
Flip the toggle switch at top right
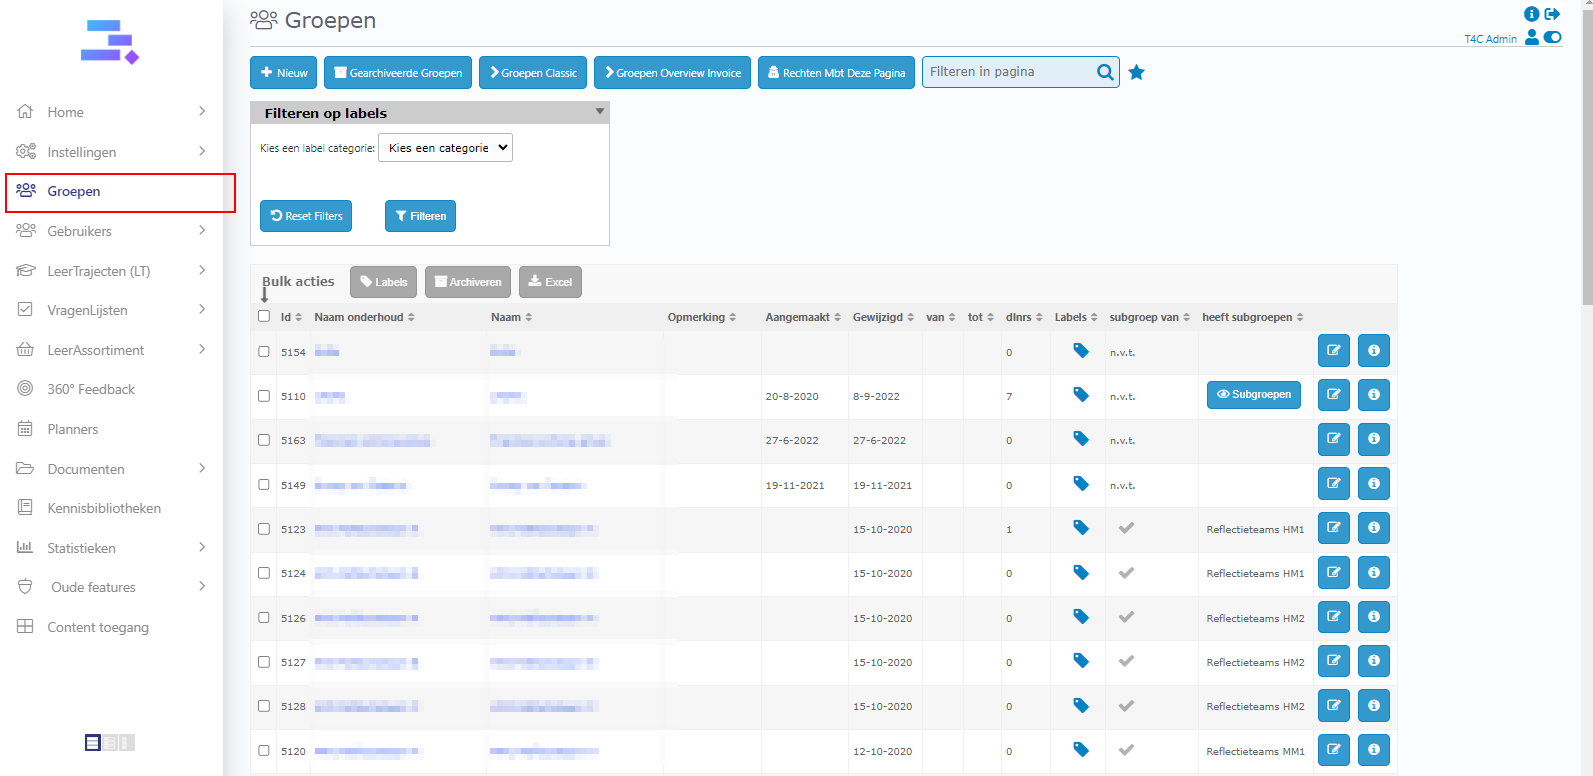click(x=1552, y=38)
